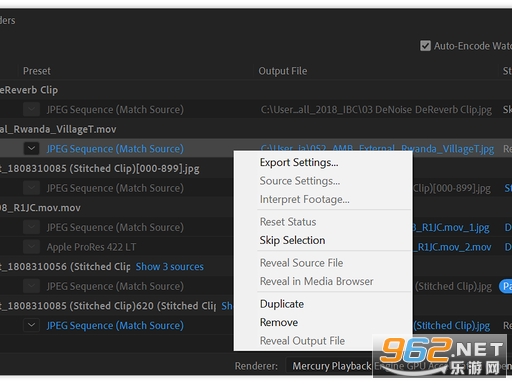Click JPEG Sequence preset under R1JC.mov.mov
Image resolution: width=512 pixels, height=384 pixels.
(115, 227)
